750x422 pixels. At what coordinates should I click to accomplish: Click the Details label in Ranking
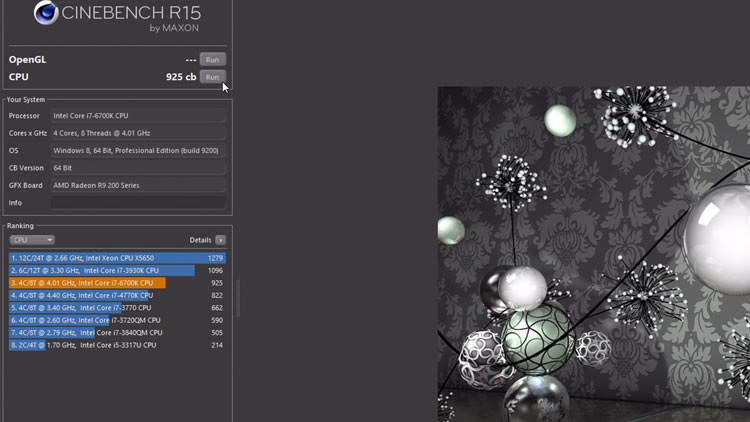[200, 240]
